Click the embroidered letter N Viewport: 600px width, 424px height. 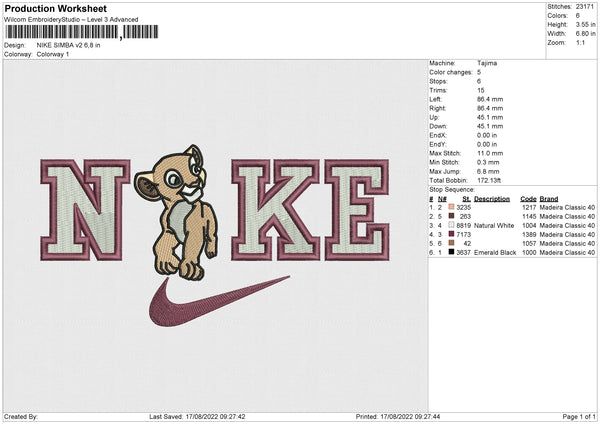(x=85, y=210)
